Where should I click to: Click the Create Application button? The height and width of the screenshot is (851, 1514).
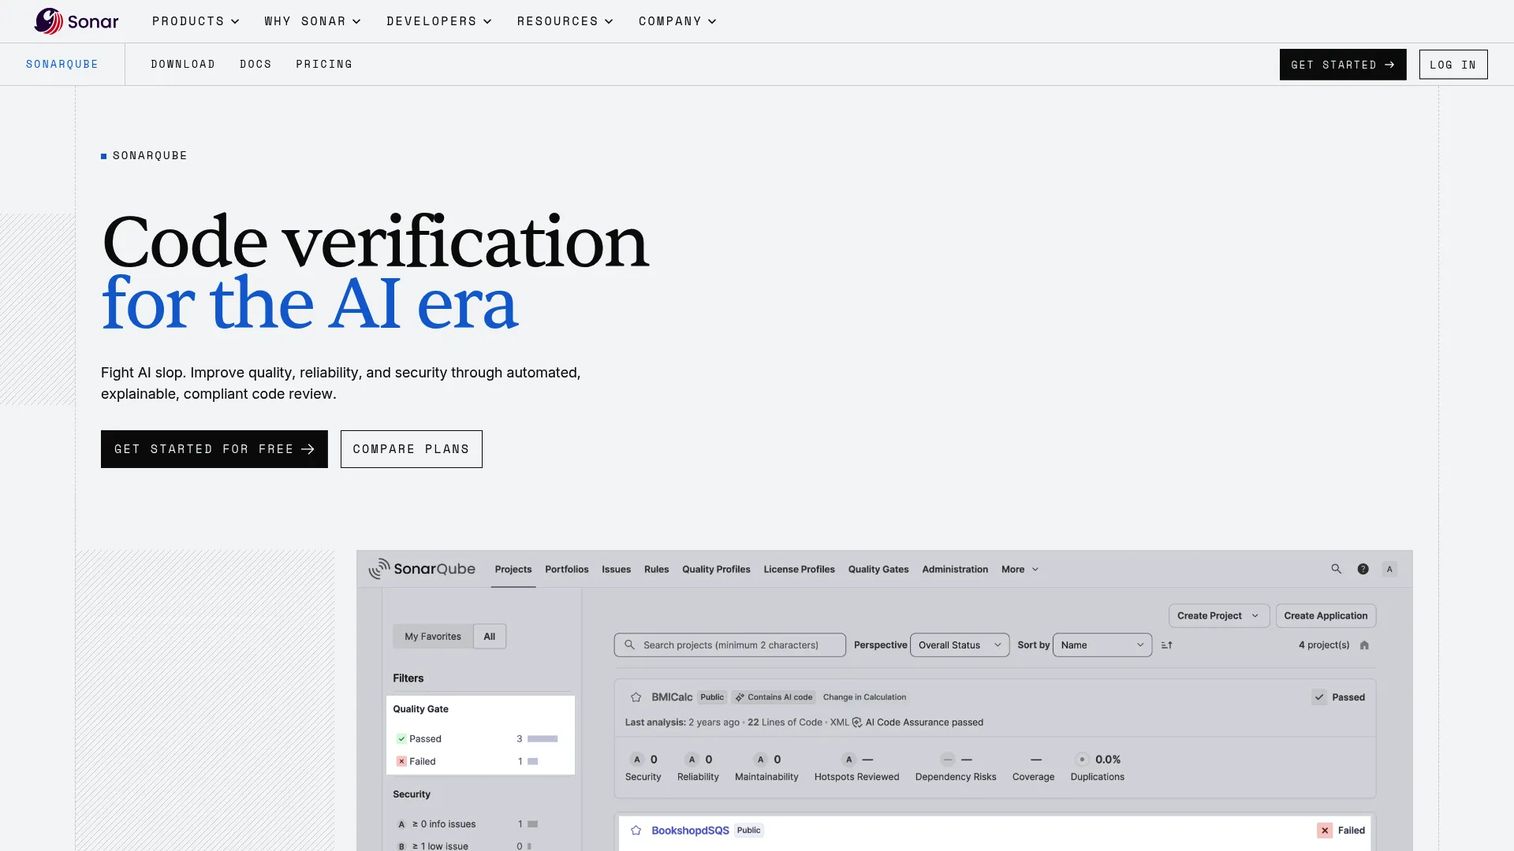(1326, 616)
